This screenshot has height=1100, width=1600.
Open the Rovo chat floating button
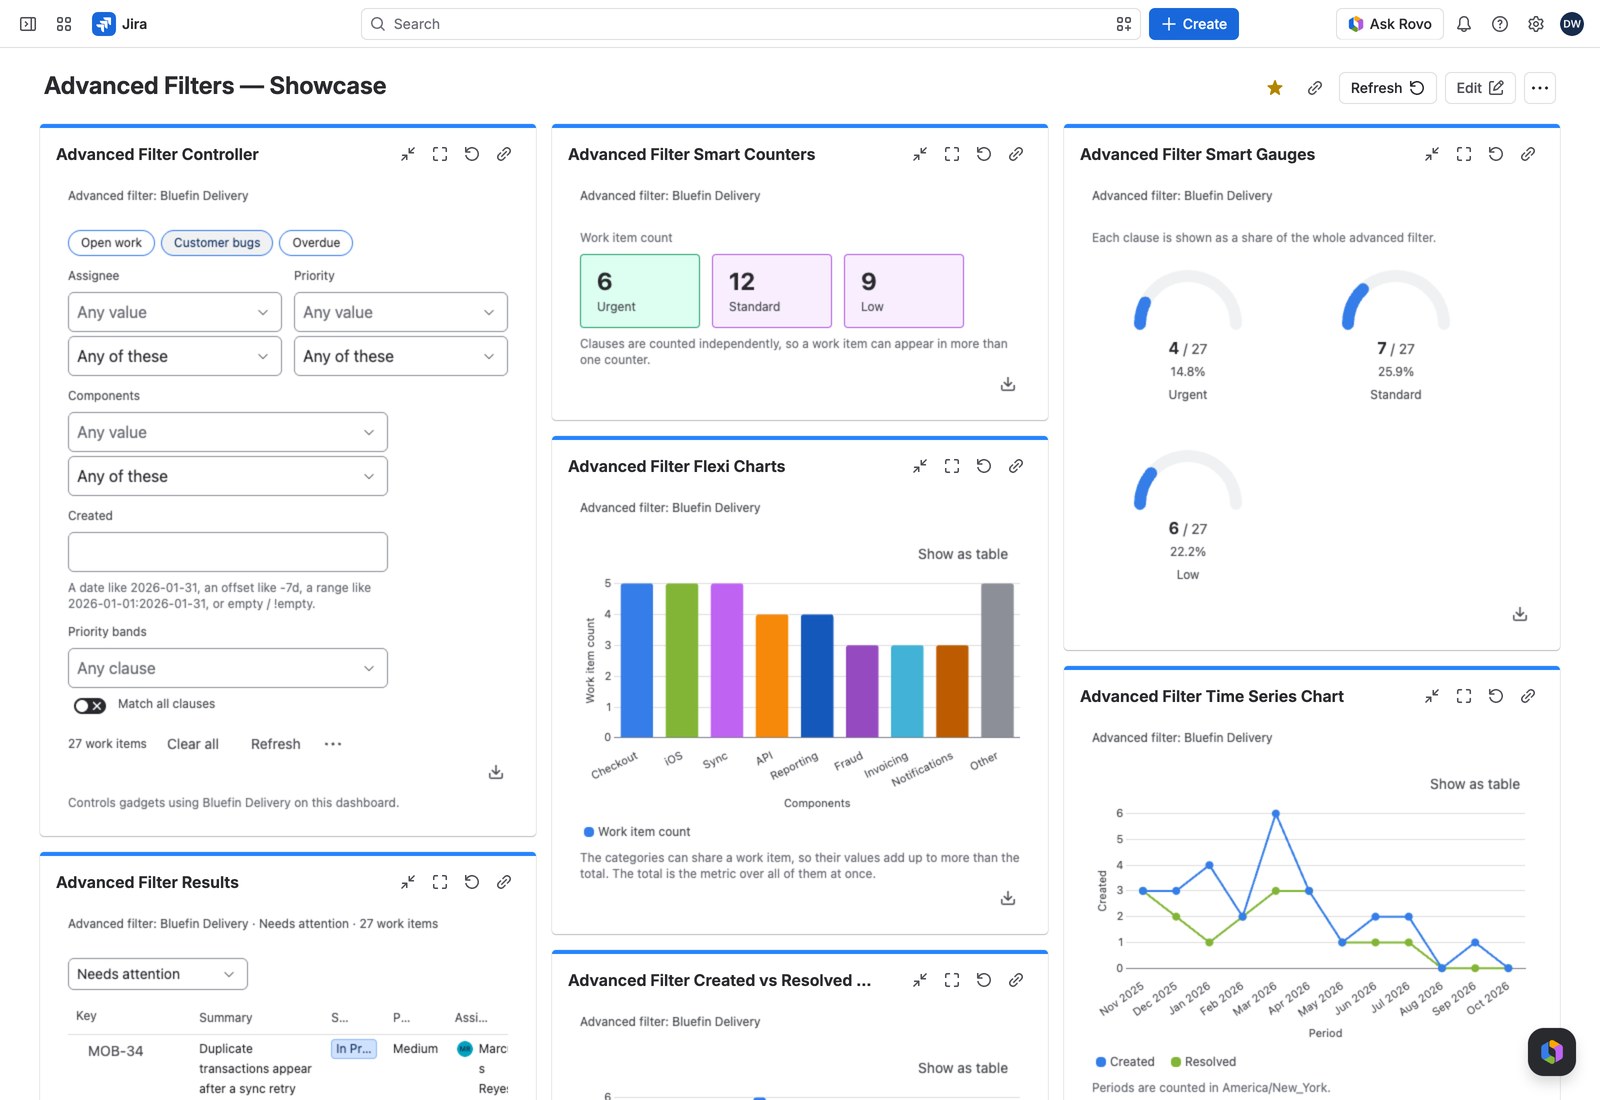pos(1552,1052)
